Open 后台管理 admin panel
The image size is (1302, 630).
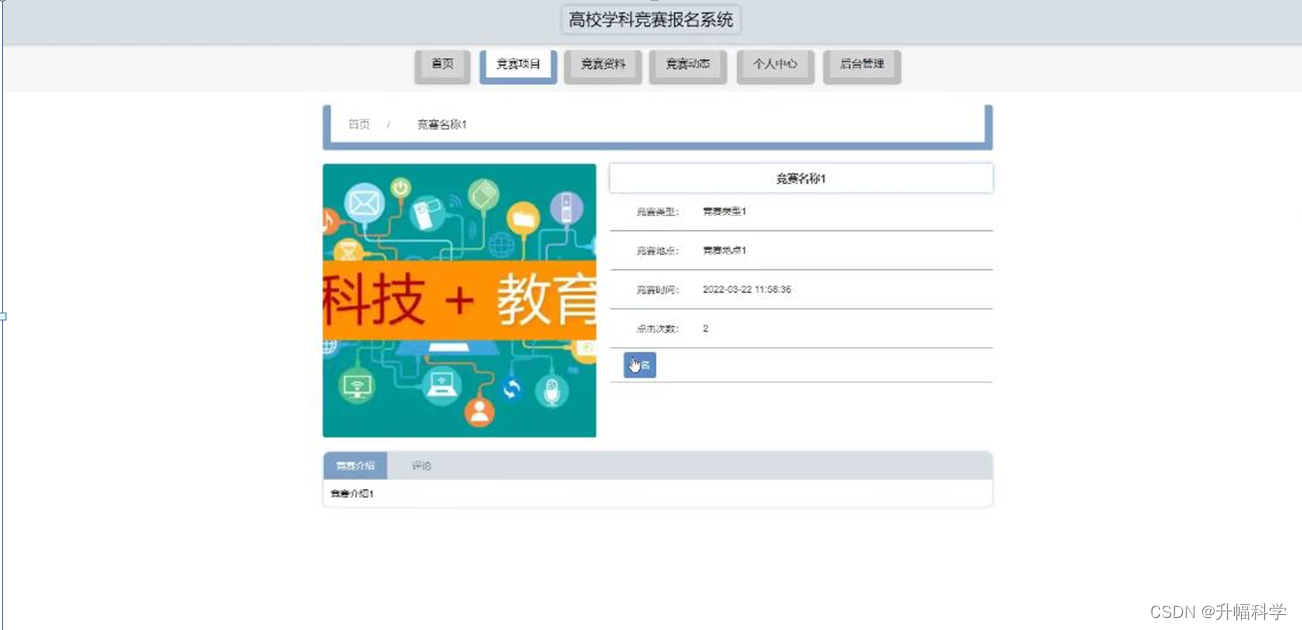coord(861,65)
